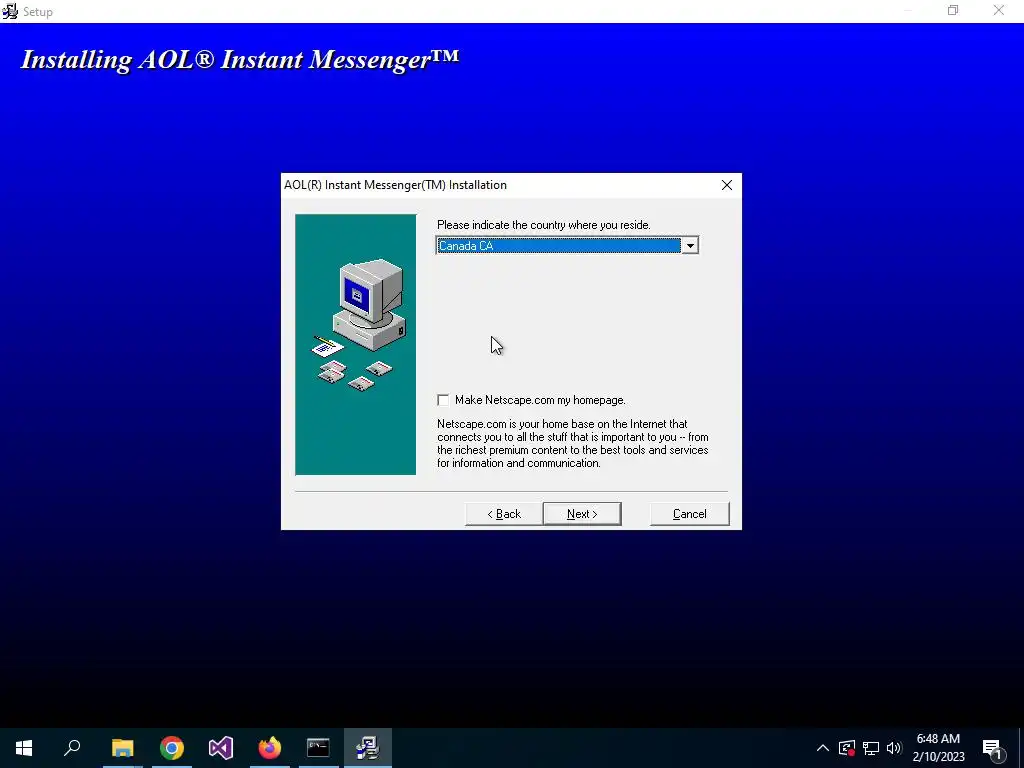This screenshot has width=1024, height=768.
Task: Go Back to previous installer step
Action: pyautogui.click(x=504, y=514)
